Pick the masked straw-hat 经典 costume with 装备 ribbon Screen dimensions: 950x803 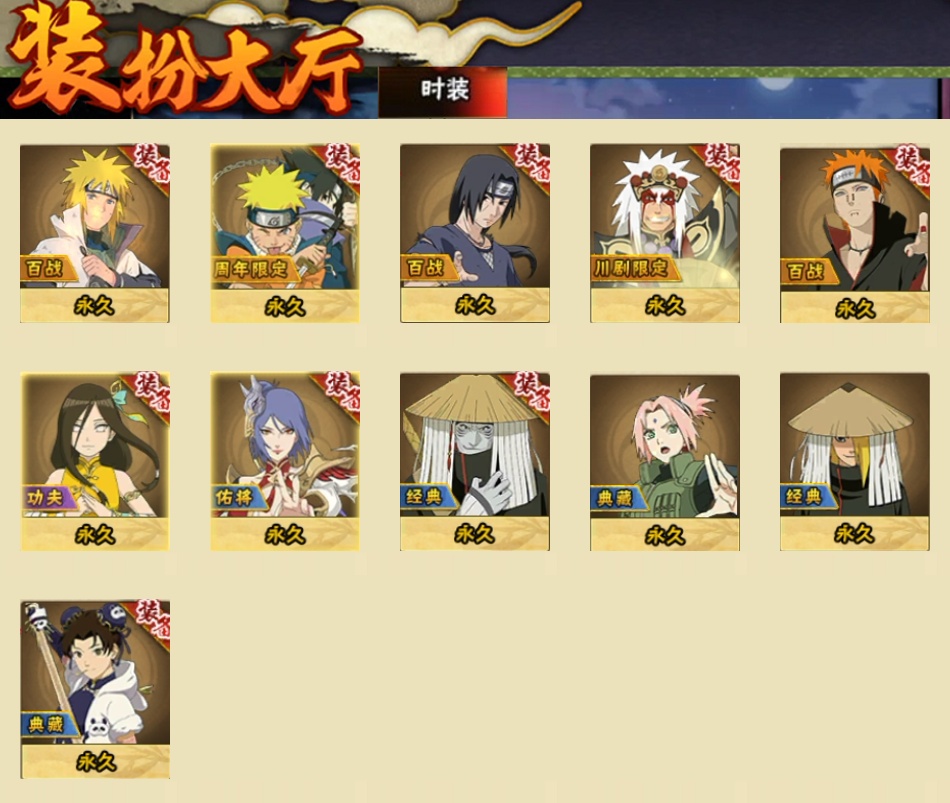tap(475, 462)
